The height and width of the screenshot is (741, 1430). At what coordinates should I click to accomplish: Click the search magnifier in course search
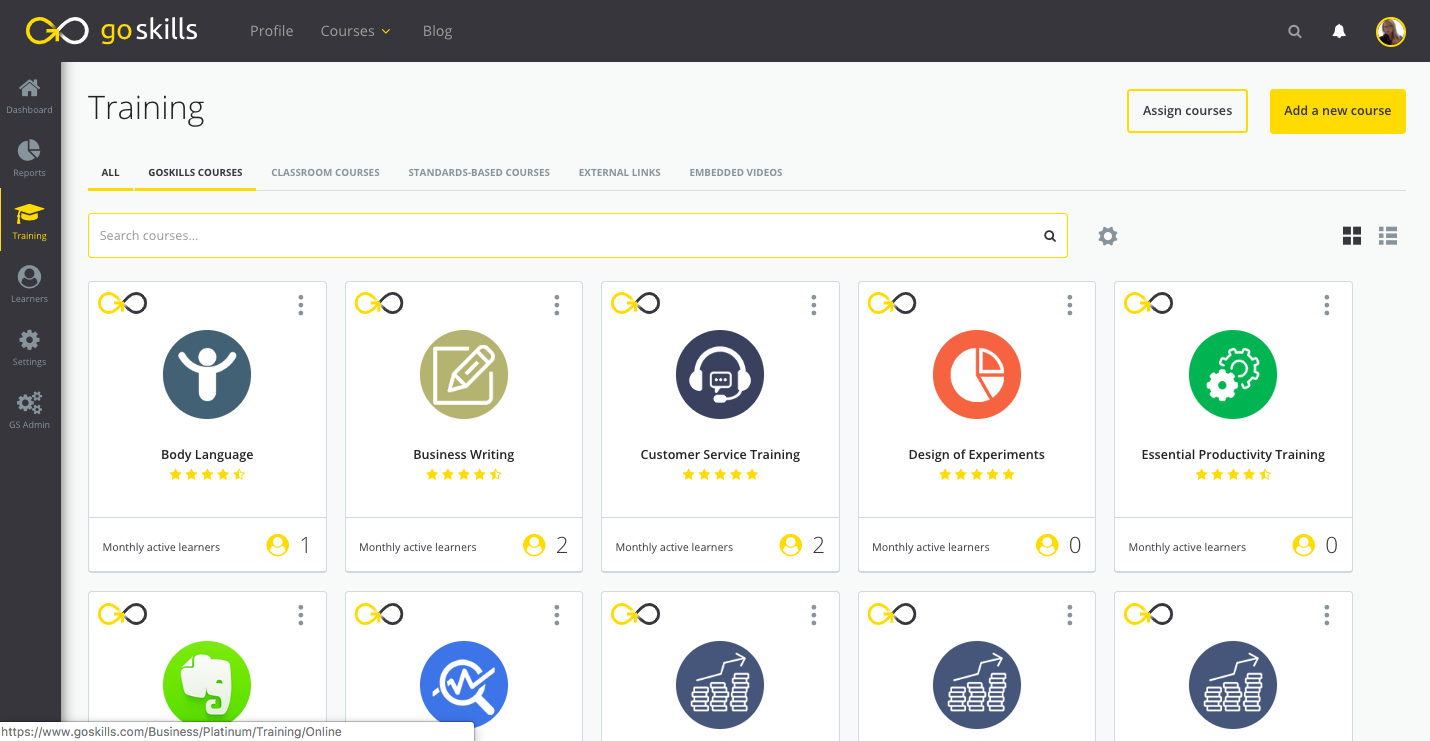tap(1050, 236)
